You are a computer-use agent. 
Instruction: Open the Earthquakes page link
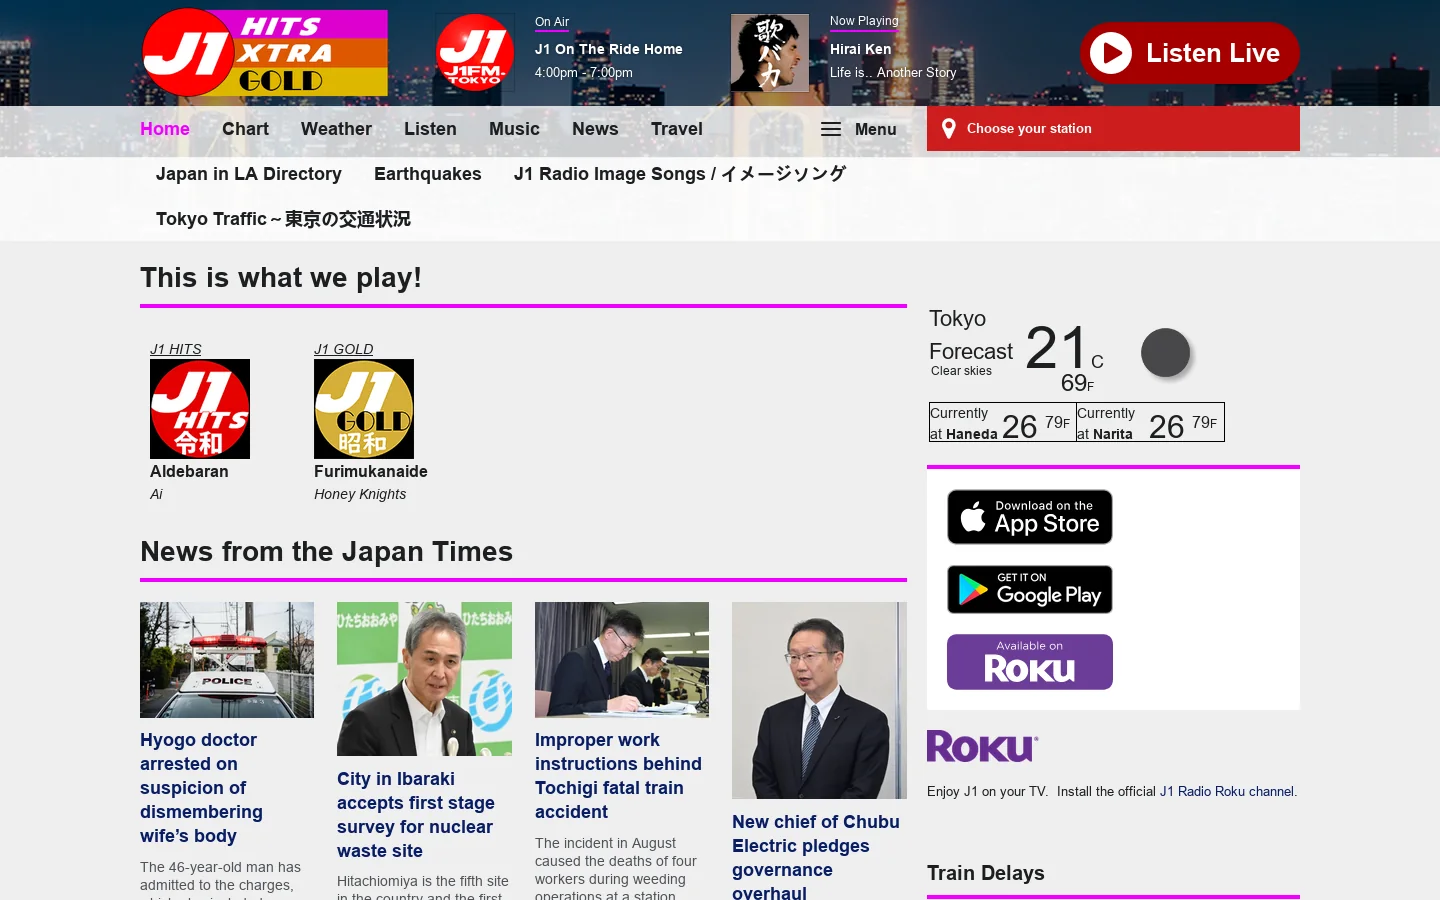tap(428, 174)
